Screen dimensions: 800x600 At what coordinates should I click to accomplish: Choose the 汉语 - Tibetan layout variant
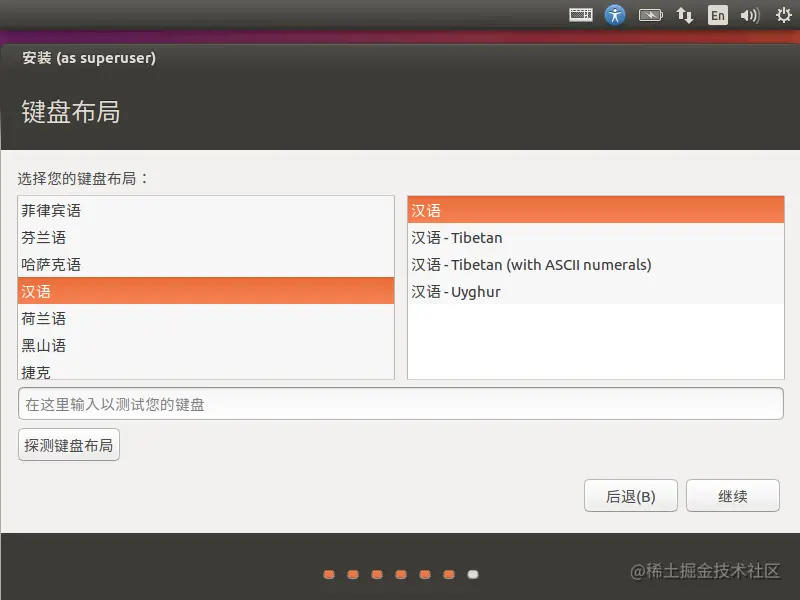[595, 237]
